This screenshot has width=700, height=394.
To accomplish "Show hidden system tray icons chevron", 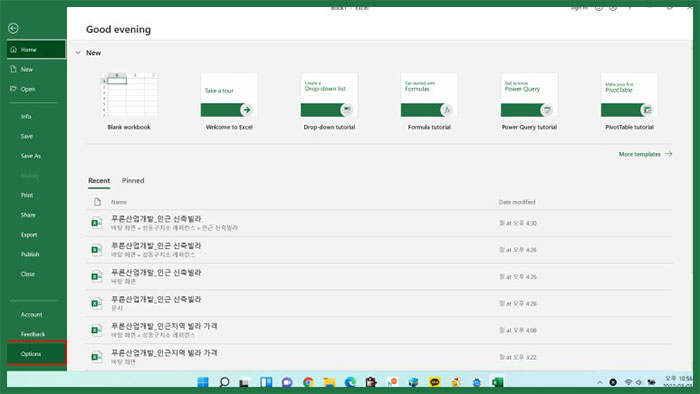I will tap(600, 382).
